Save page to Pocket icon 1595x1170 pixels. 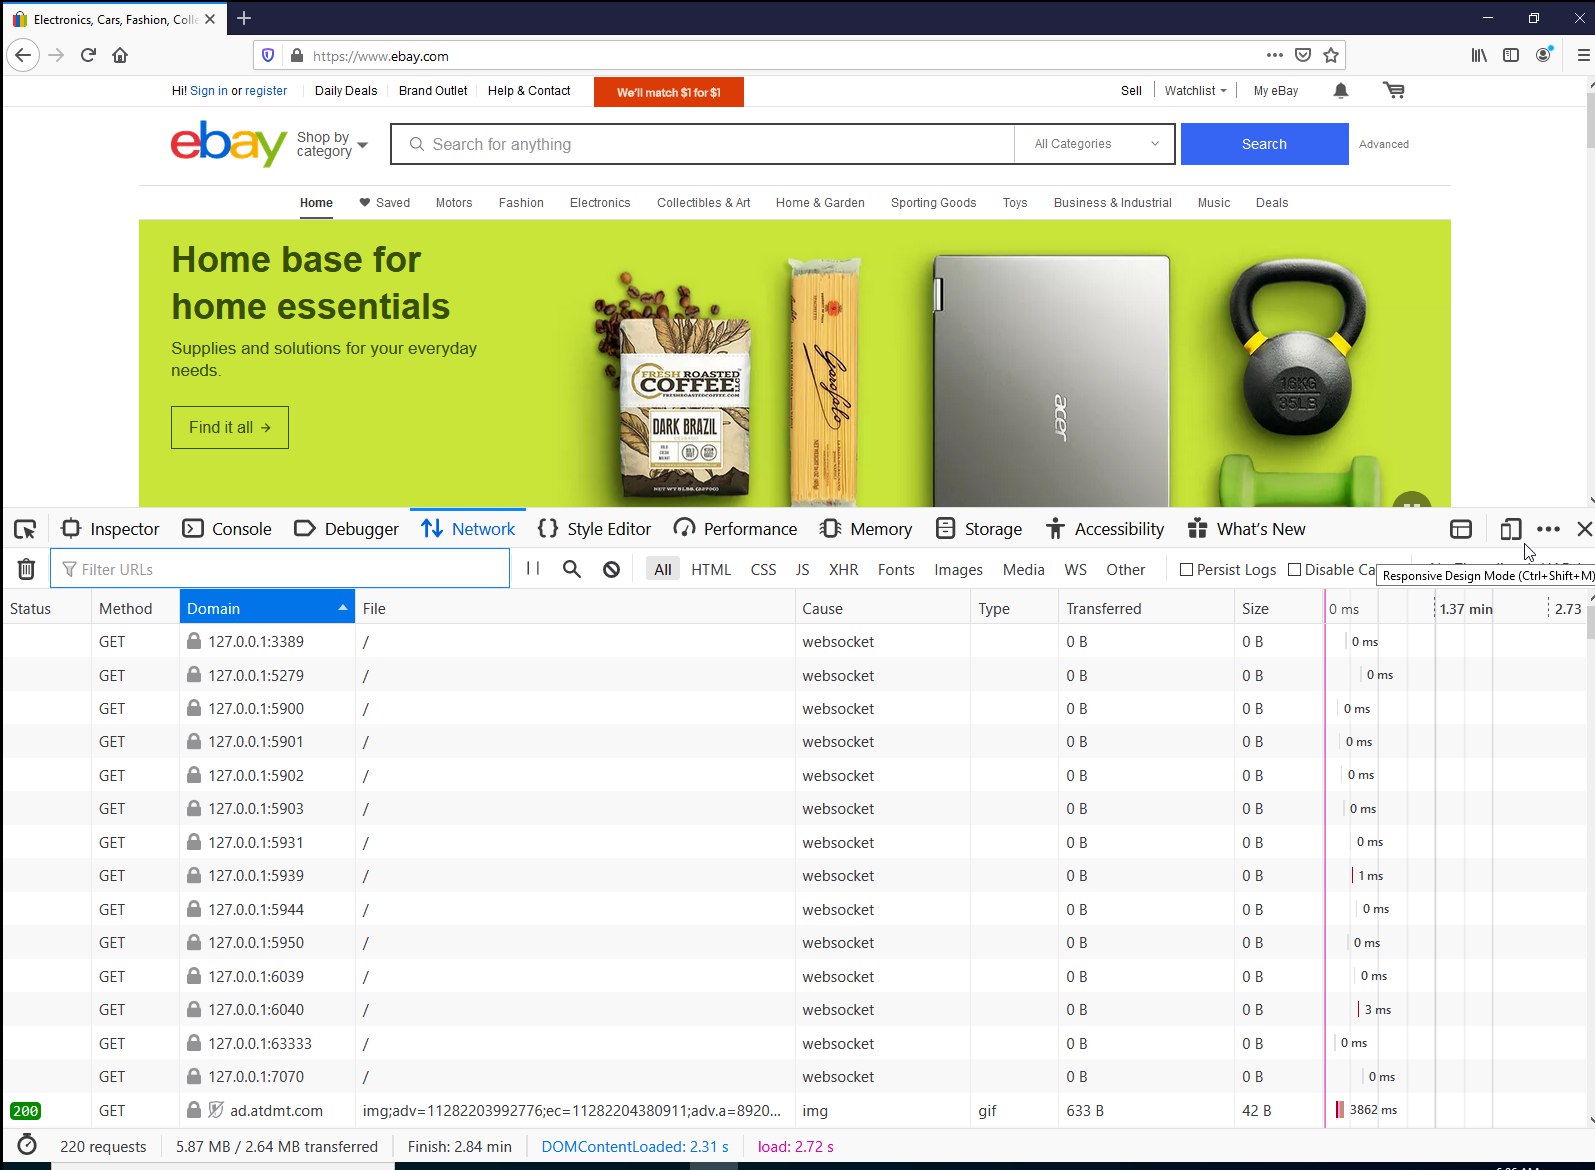point(1303,55)
